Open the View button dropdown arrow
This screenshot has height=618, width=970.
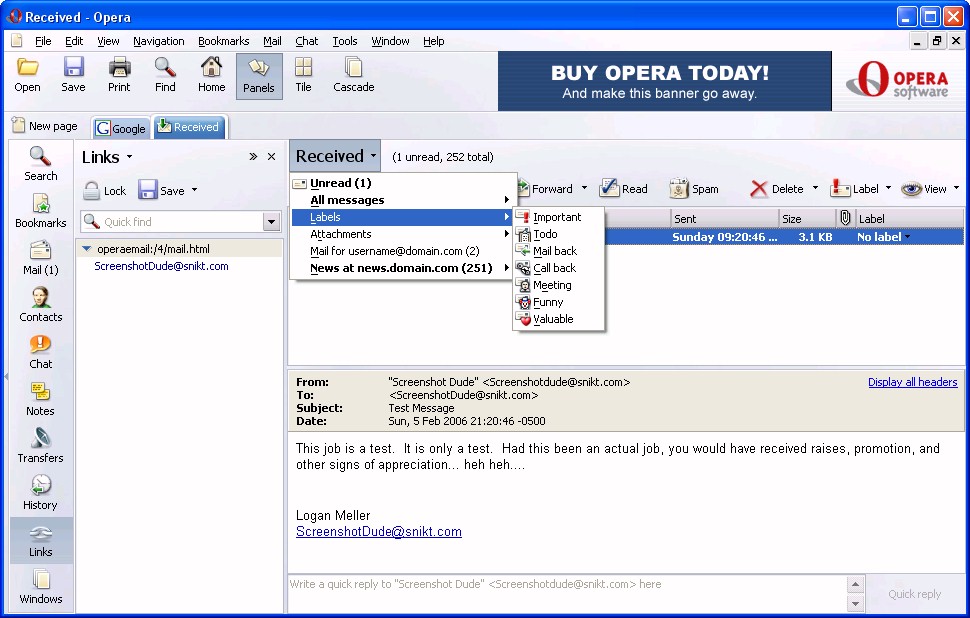pos(956,188)
